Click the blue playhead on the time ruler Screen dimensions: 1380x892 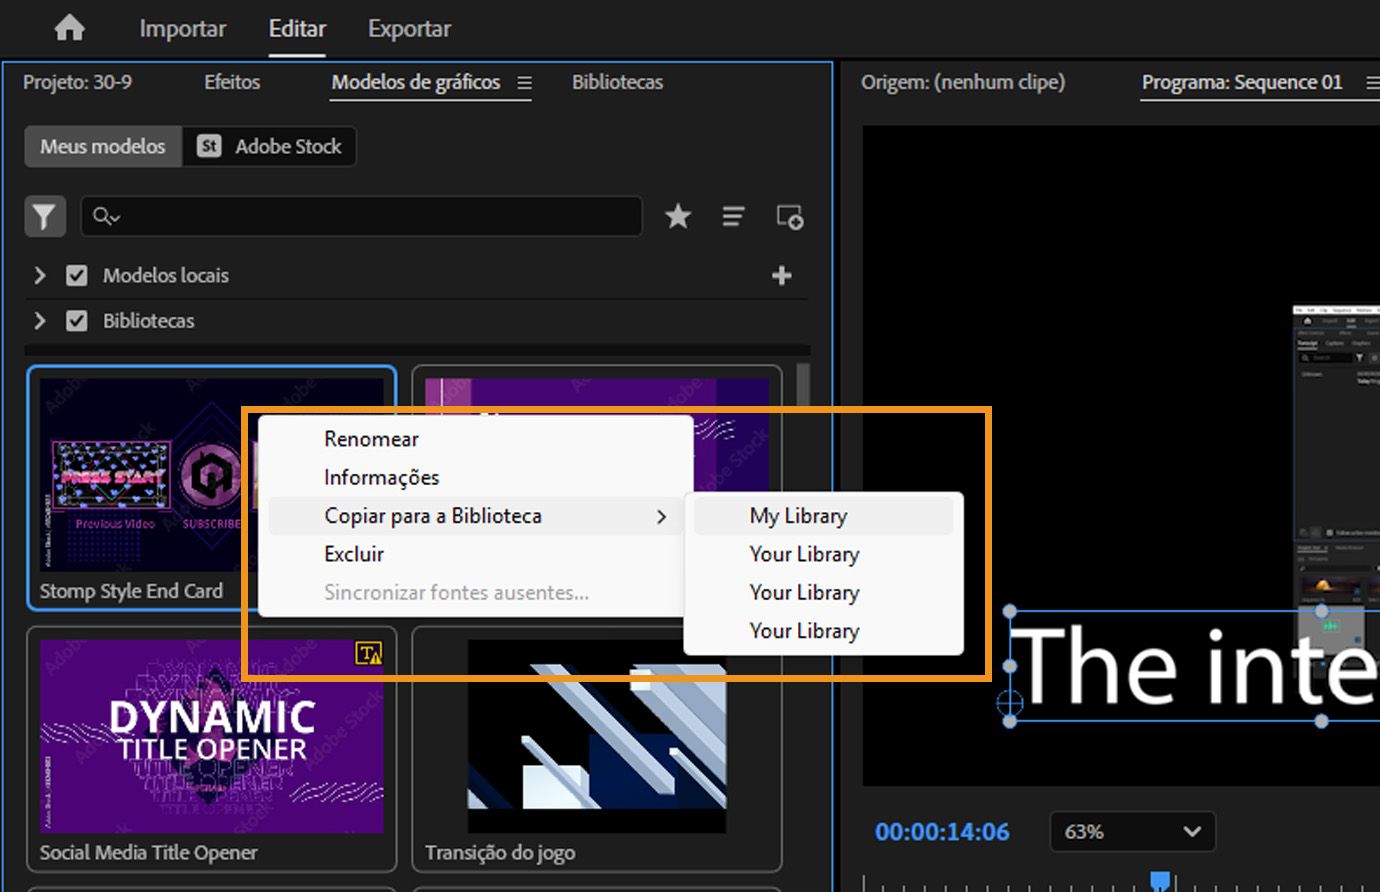[x=1160, y=880]
